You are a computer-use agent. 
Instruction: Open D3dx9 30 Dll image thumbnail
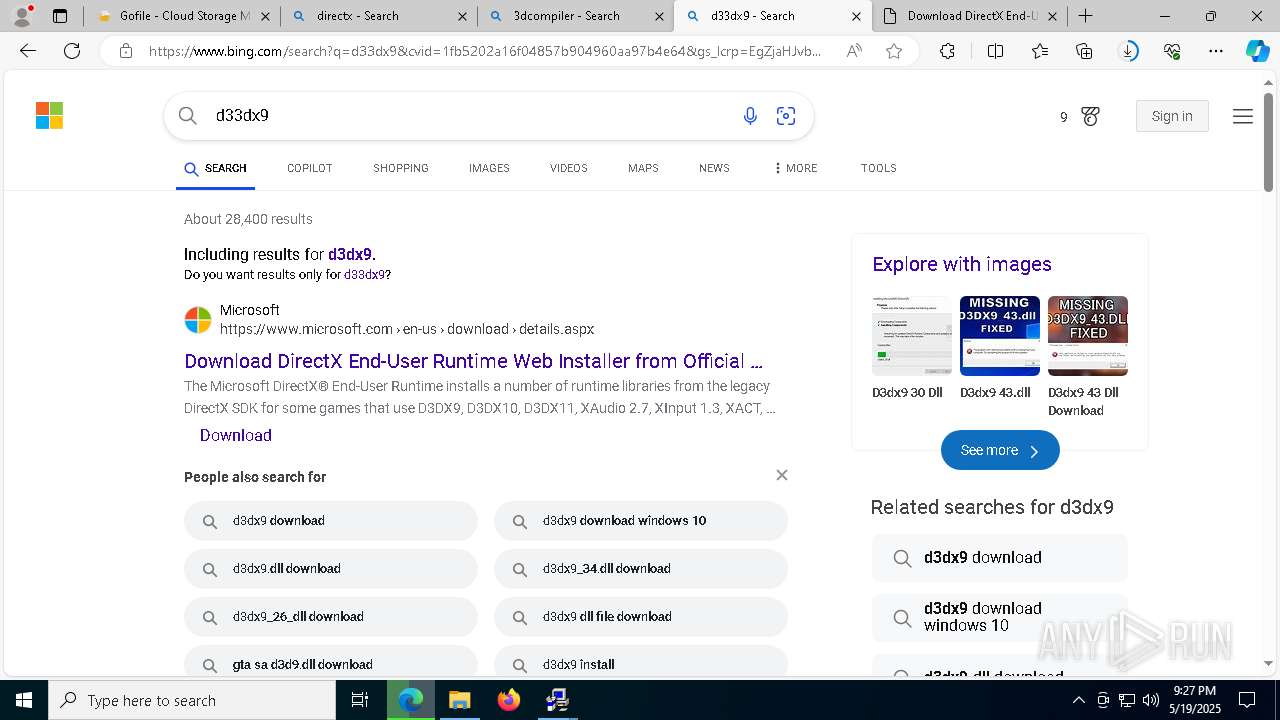click(912, 336)
